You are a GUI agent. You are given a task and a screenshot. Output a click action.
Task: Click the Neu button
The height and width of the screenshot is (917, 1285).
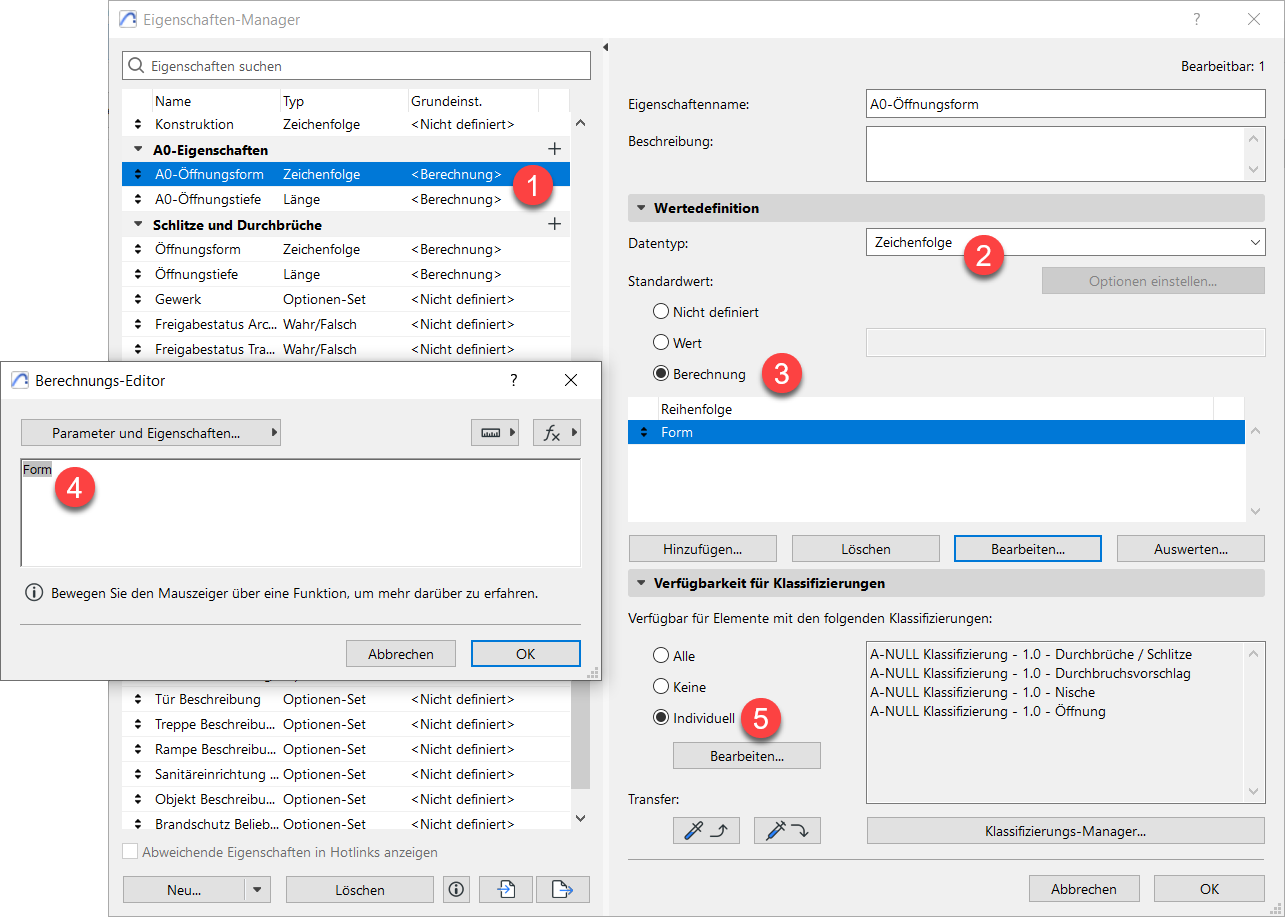tap(184, 889)
